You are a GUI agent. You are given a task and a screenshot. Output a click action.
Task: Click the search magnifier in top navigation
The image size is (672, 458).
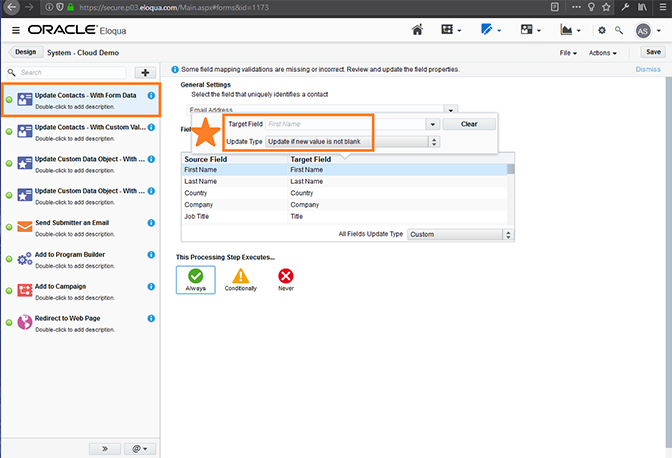coord(619,30)
